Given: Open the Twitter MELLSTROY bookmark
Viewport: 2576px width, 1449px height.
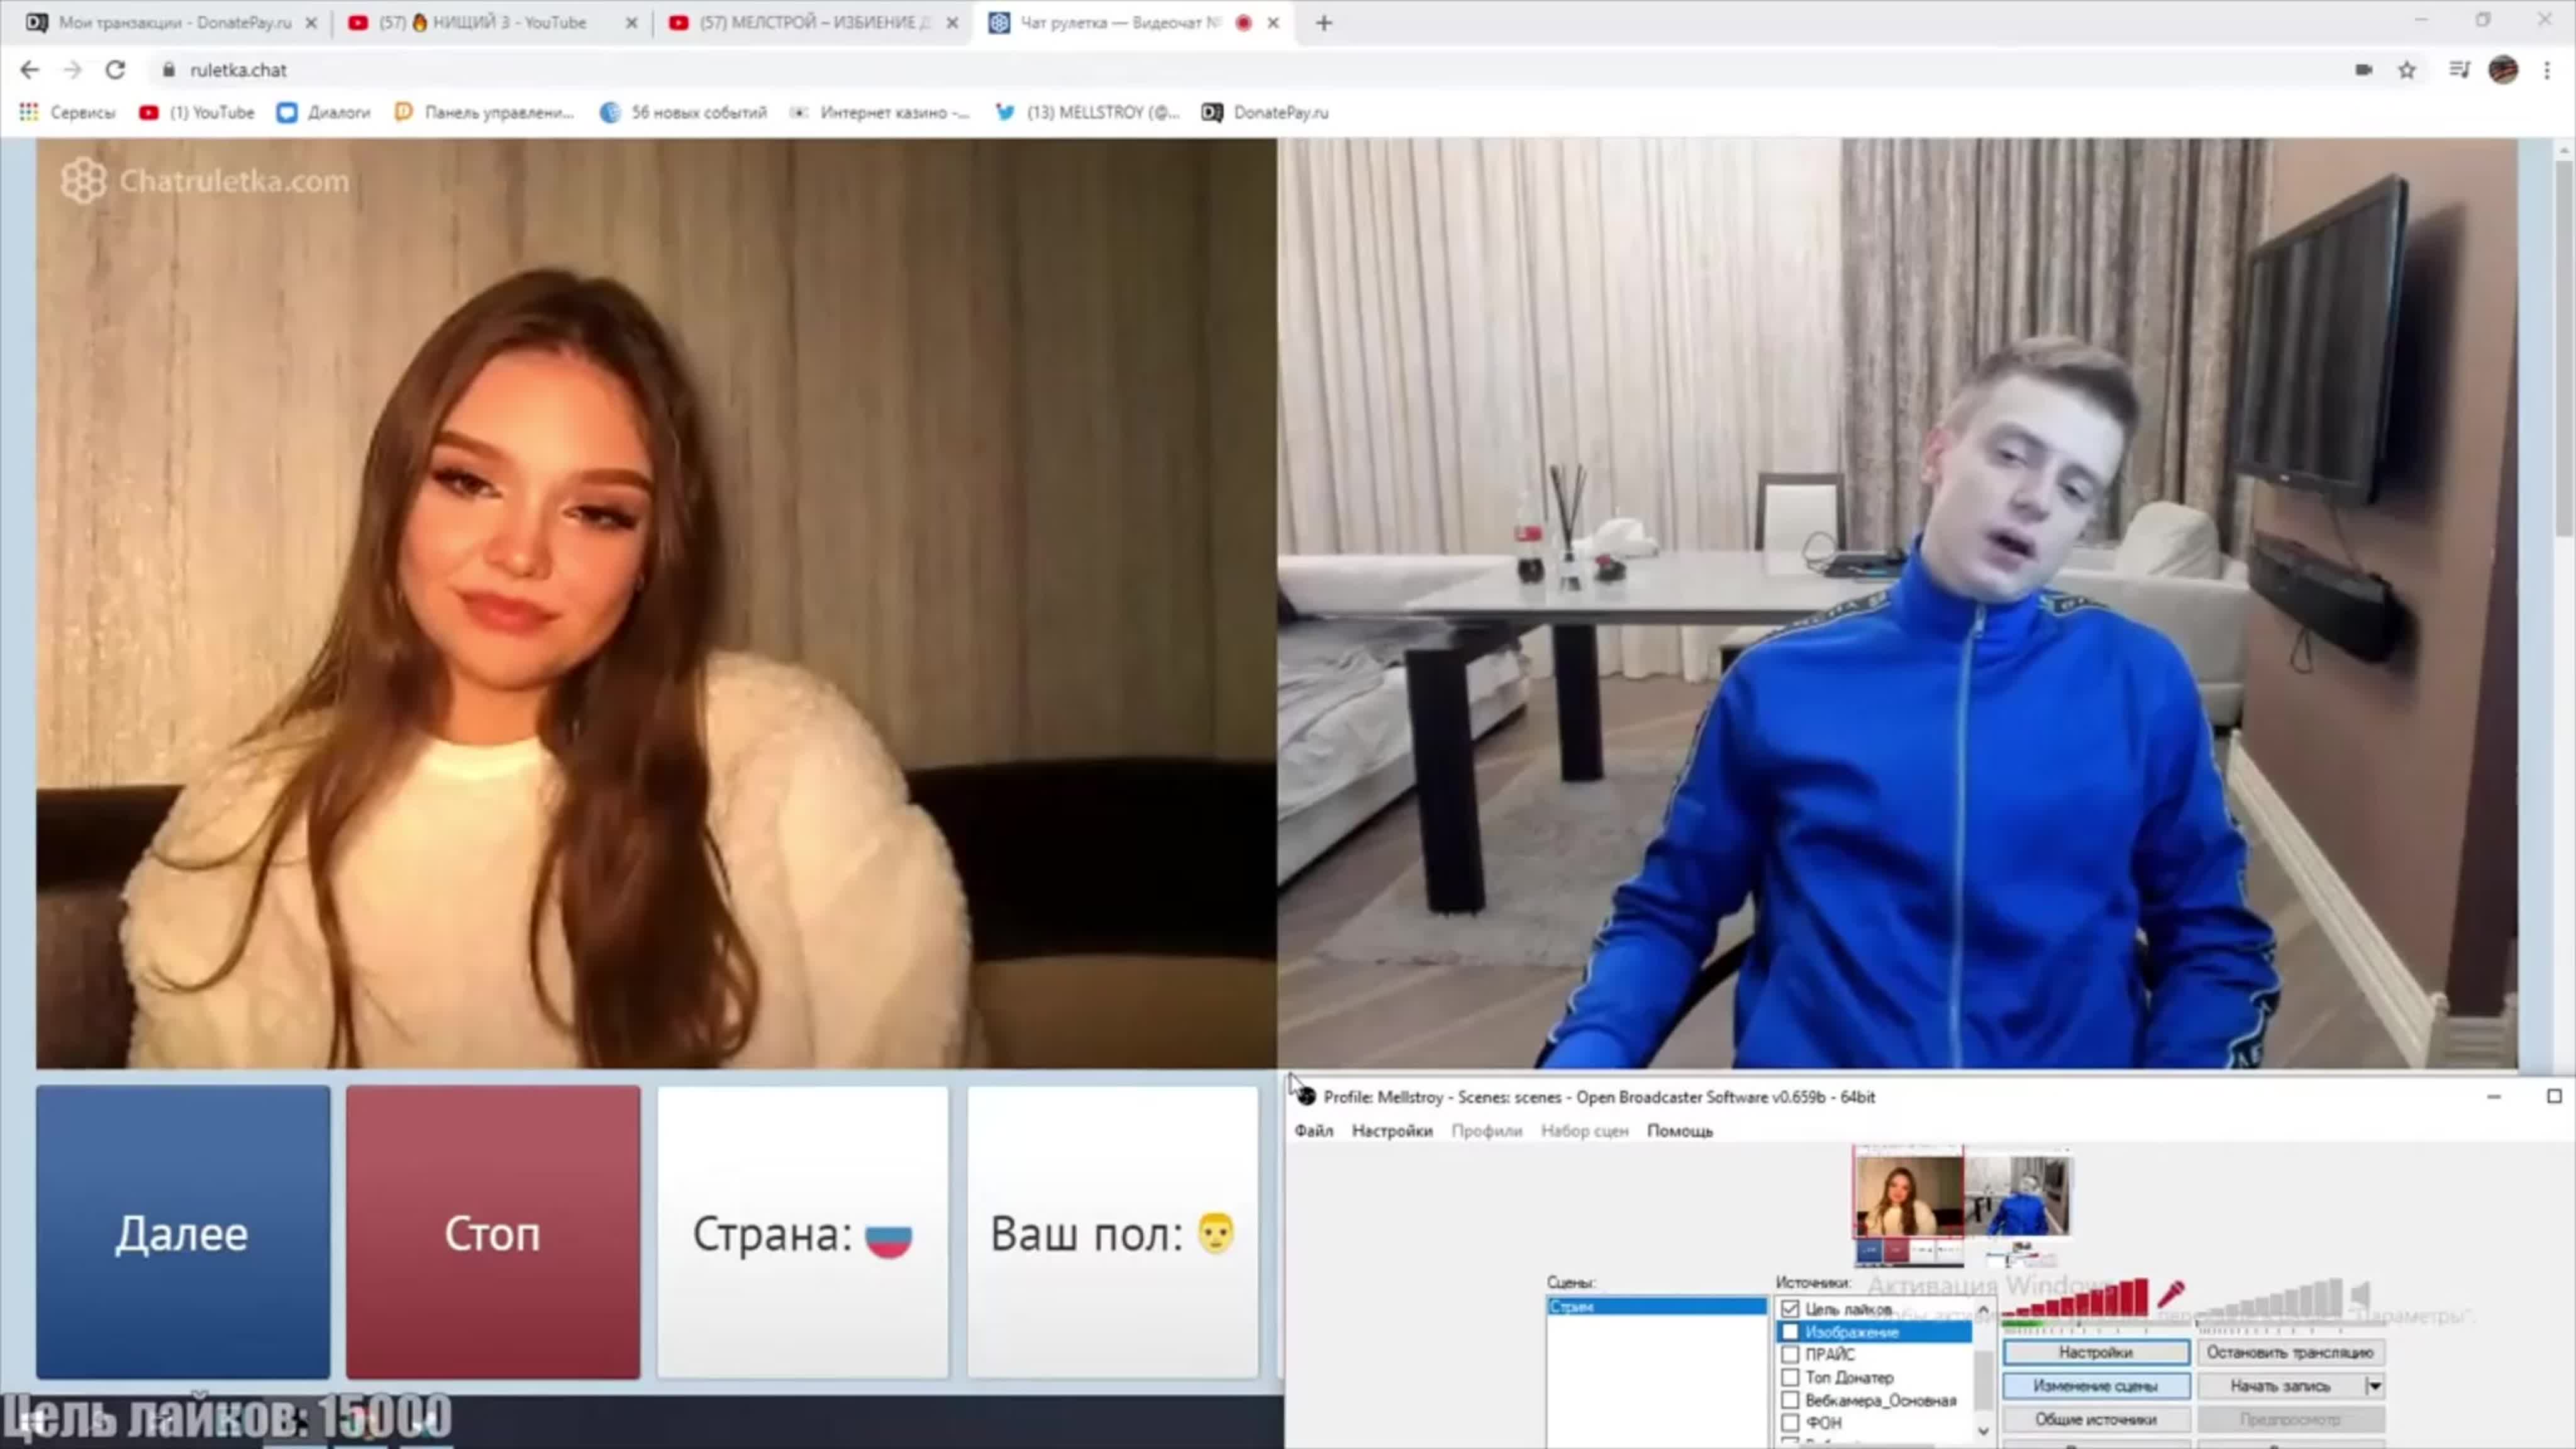Looking at the screenshot, I should pos(1090,112).
